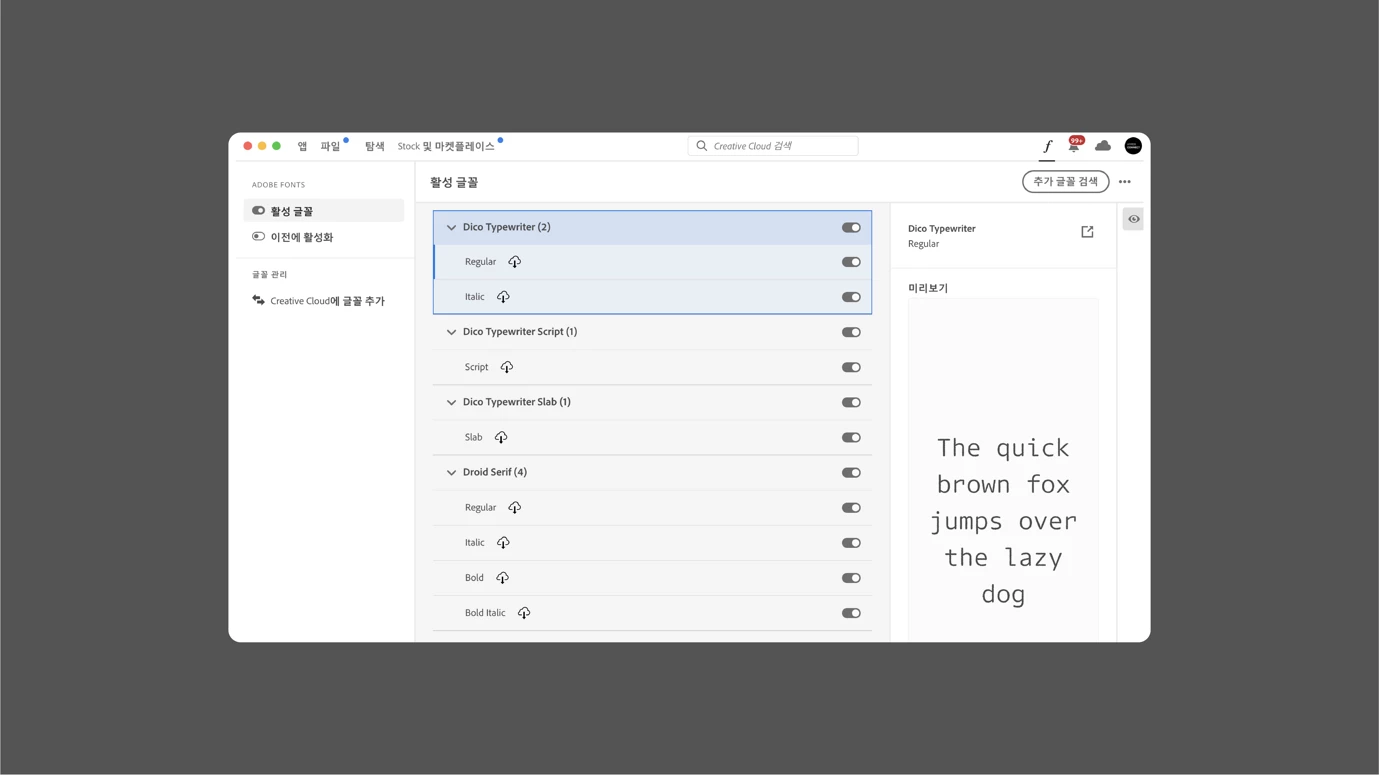Click the more options ellipsis icon
Image resolution: width=1379 pixels, height=775 pixels.
pyautogui.click(x=1125, y=182)
